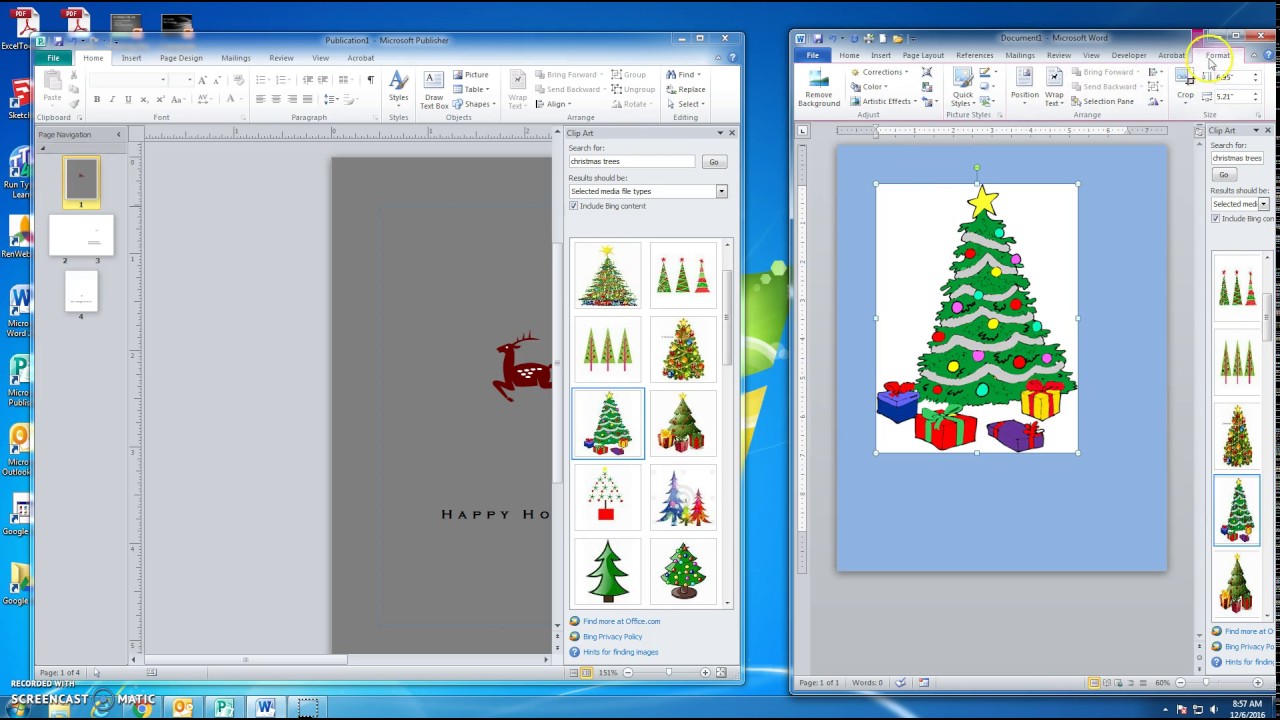Switch to Word's Page Layout tab
This screenshot has width=1280, height=720.
coord(923,56)
